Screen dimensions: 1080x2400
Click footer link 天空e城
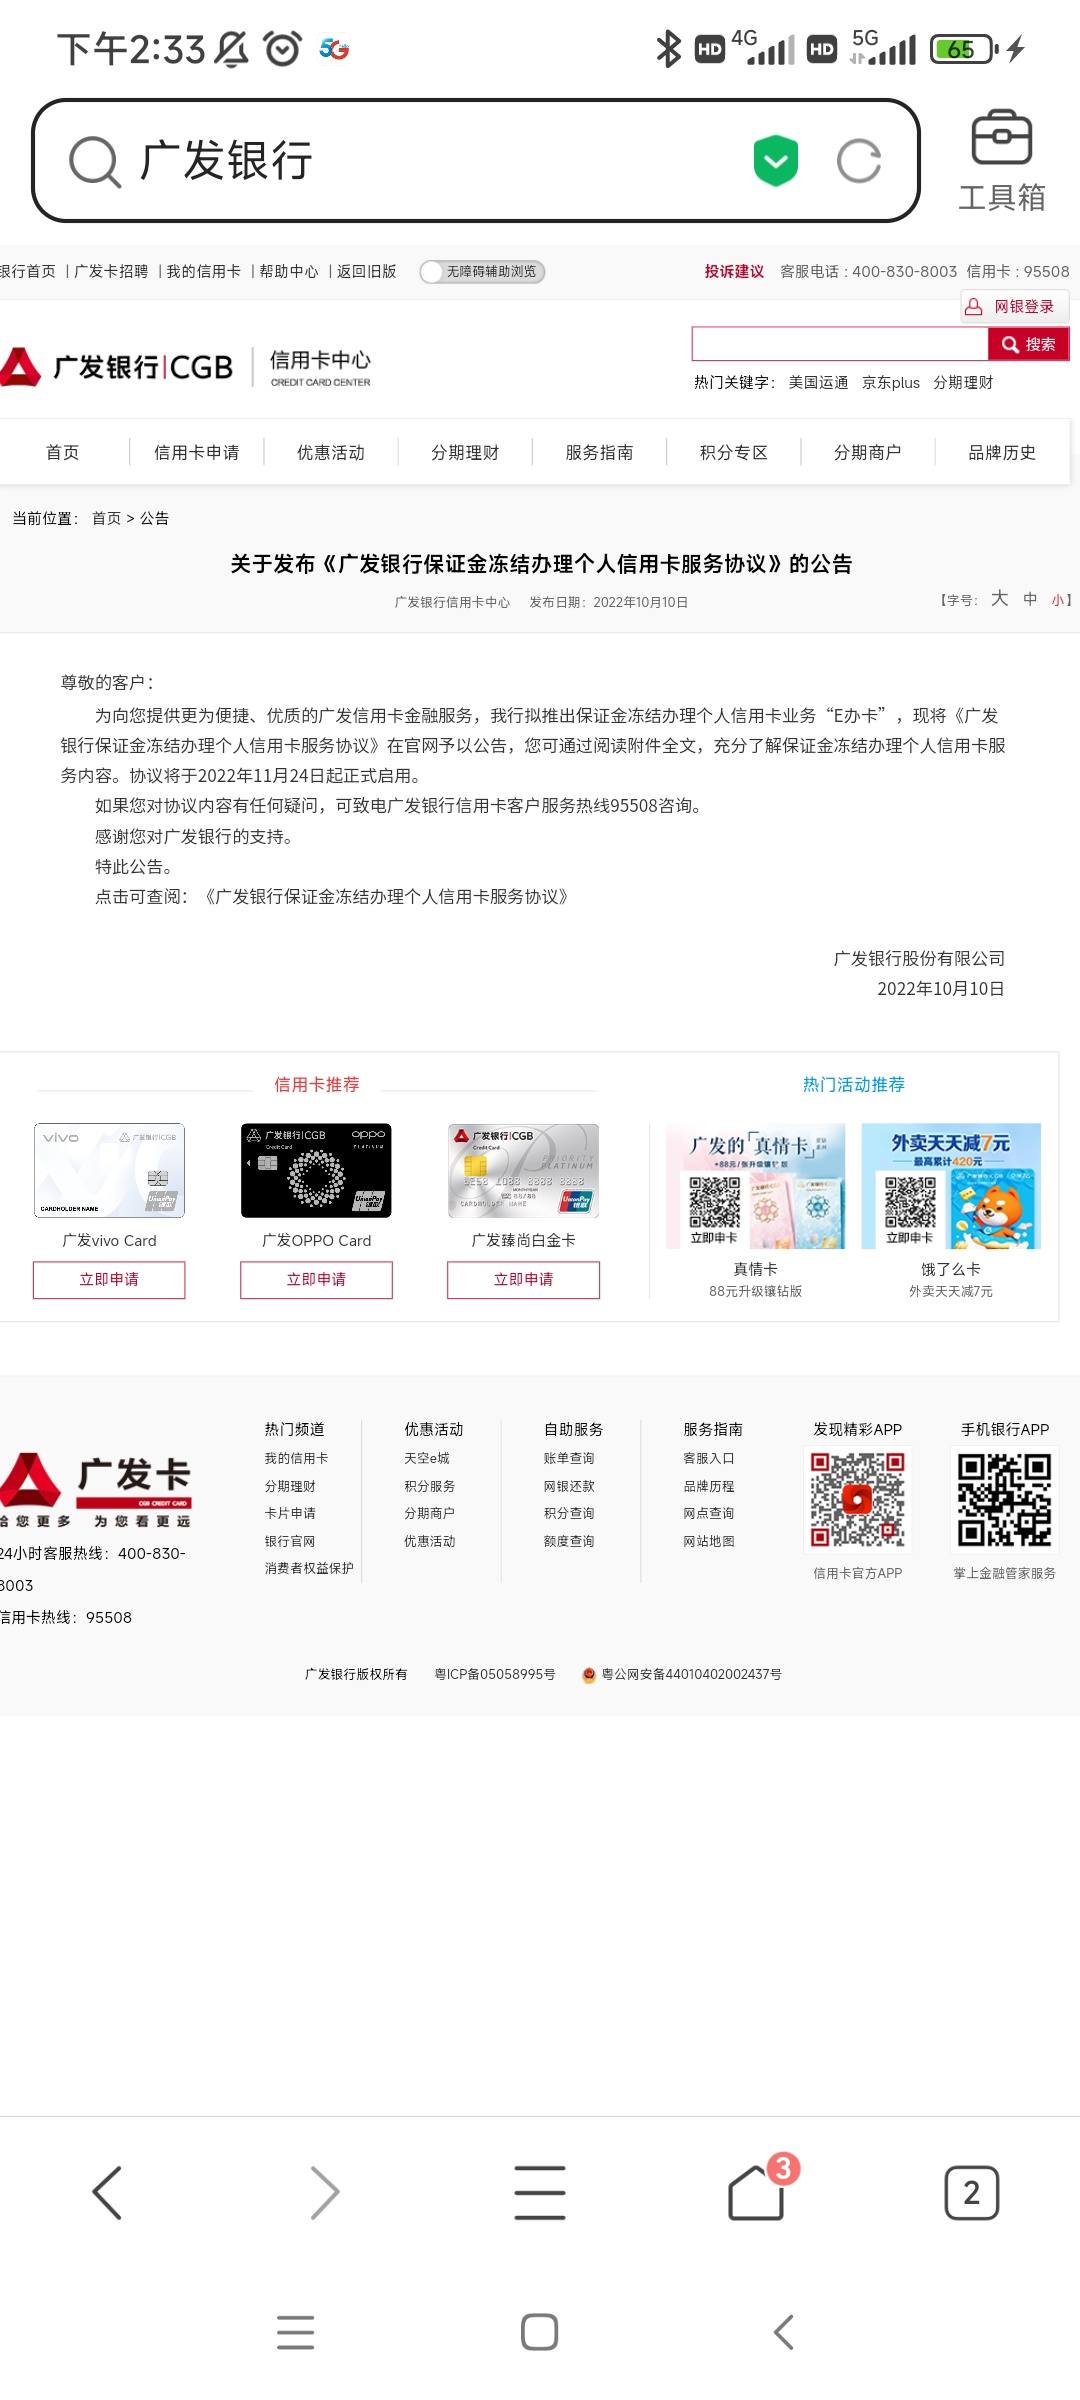click(427, 1459)
